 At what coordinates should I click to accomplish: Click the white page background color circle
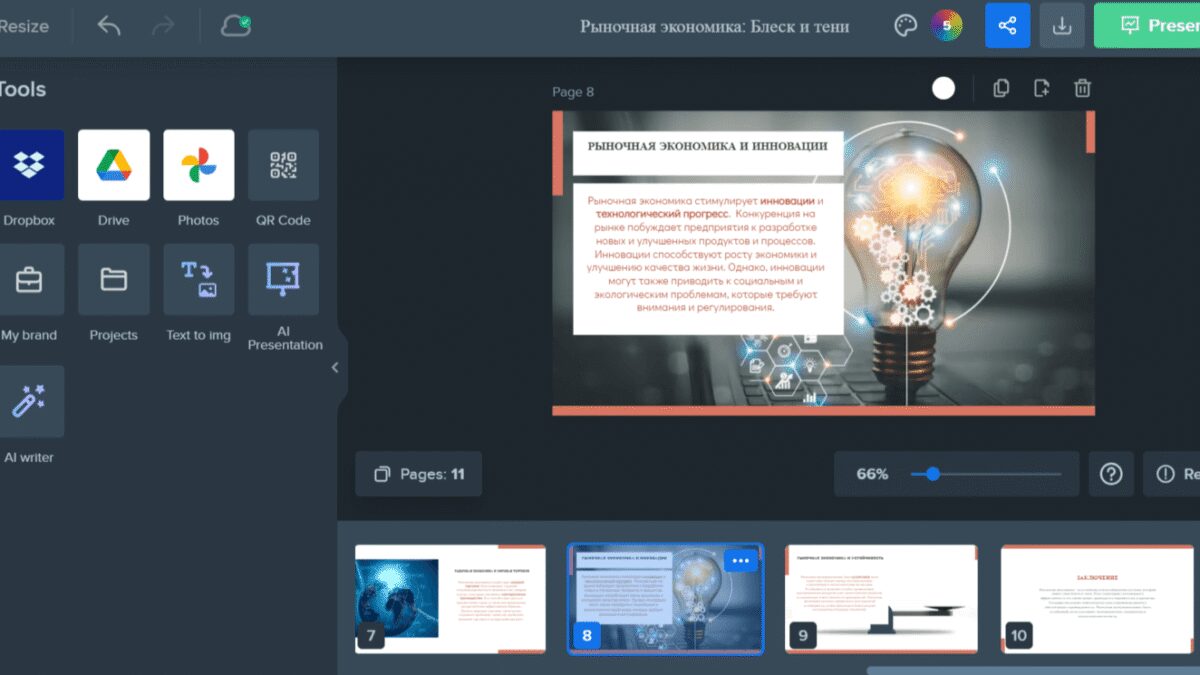click(943, 88)
